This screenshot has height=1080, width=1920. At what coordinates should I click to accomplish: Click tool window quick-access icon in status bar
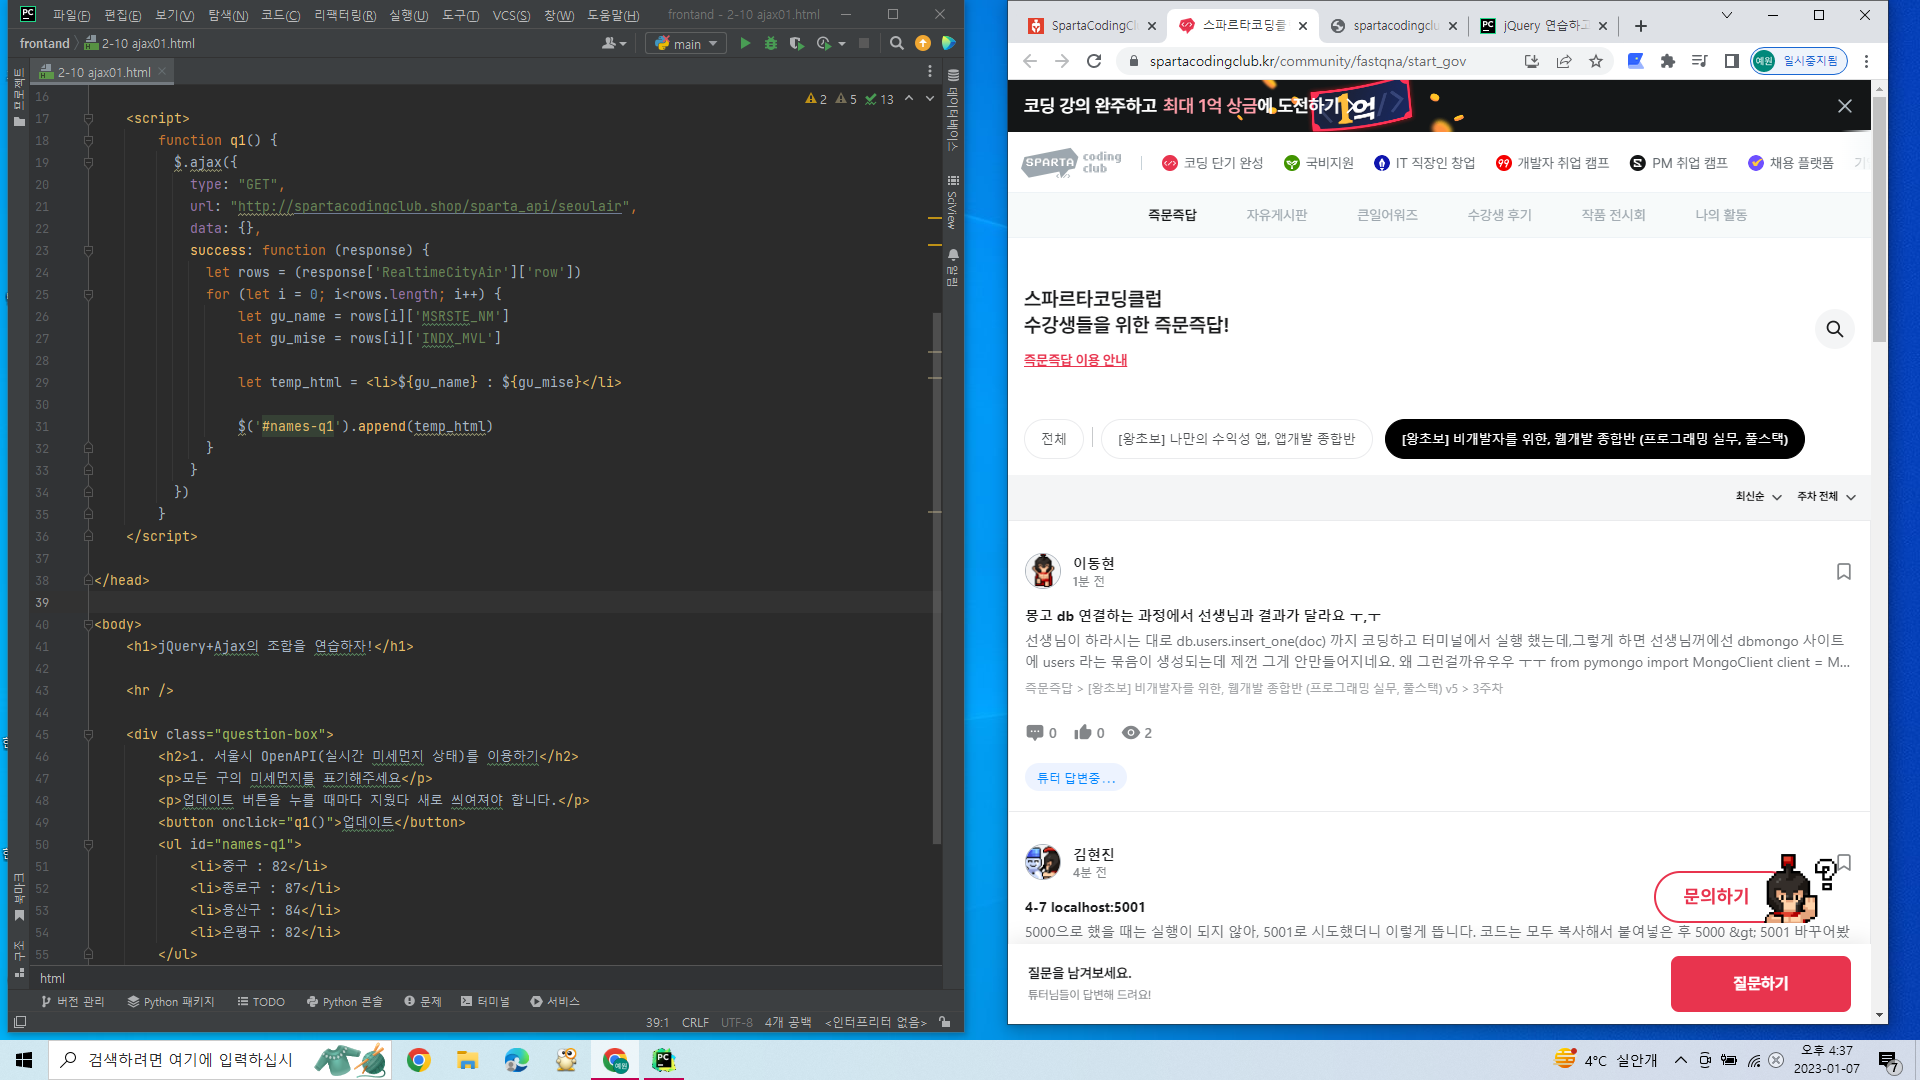point(20,1022)
